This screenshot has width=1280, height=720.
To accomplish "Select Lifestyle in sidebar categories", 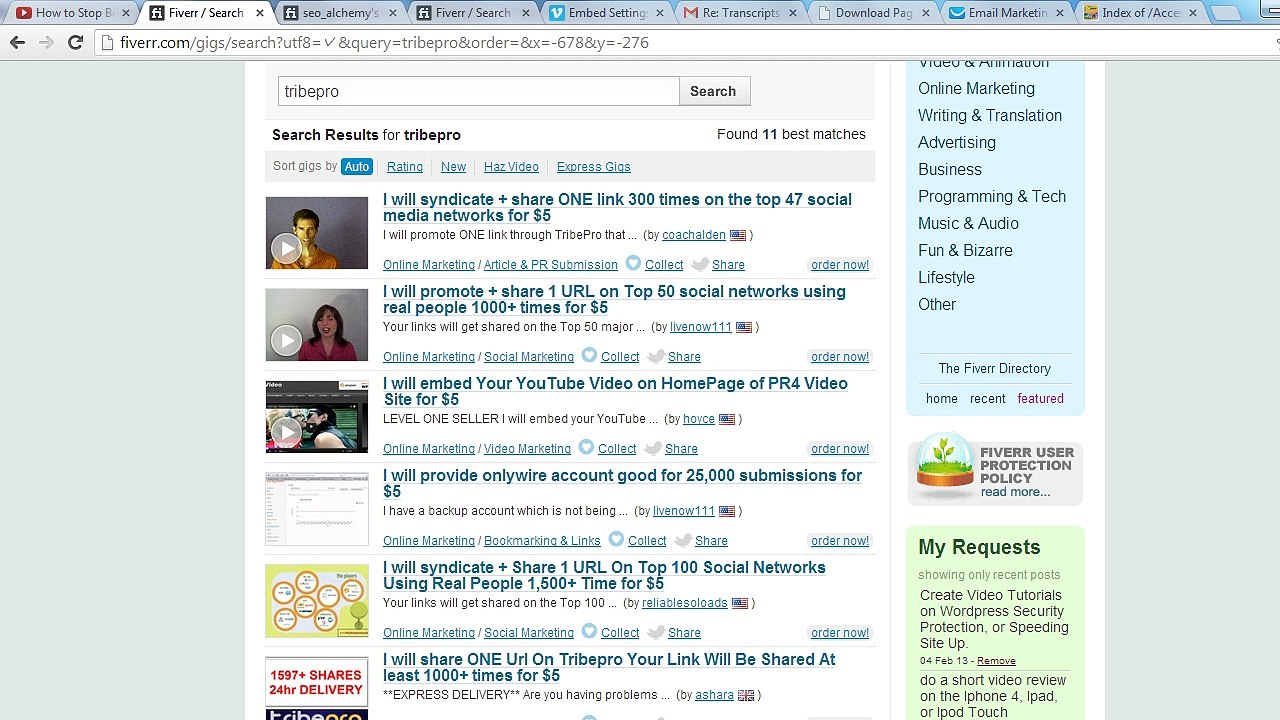I will click(x=946, y=277).
